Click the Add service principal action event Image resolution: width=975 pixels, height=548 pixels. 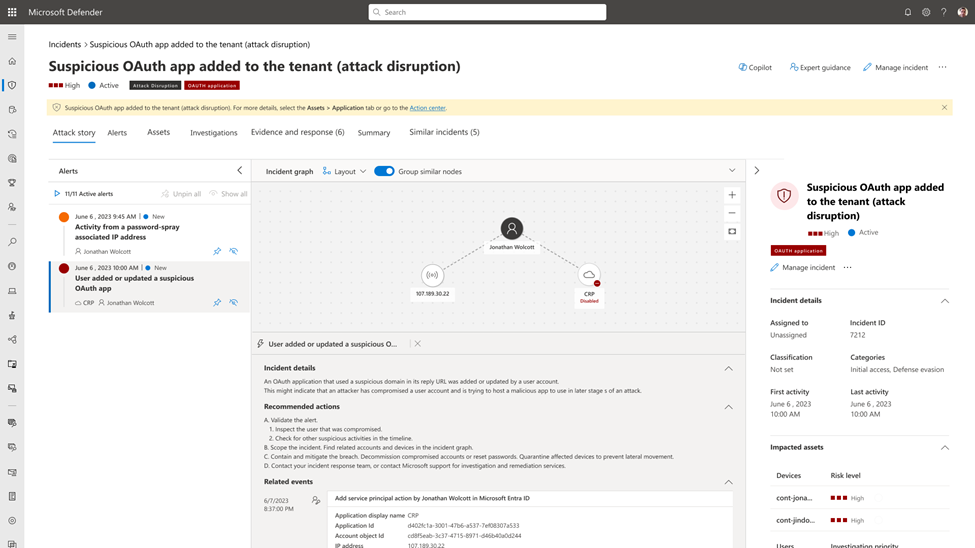tap(432, 498)
